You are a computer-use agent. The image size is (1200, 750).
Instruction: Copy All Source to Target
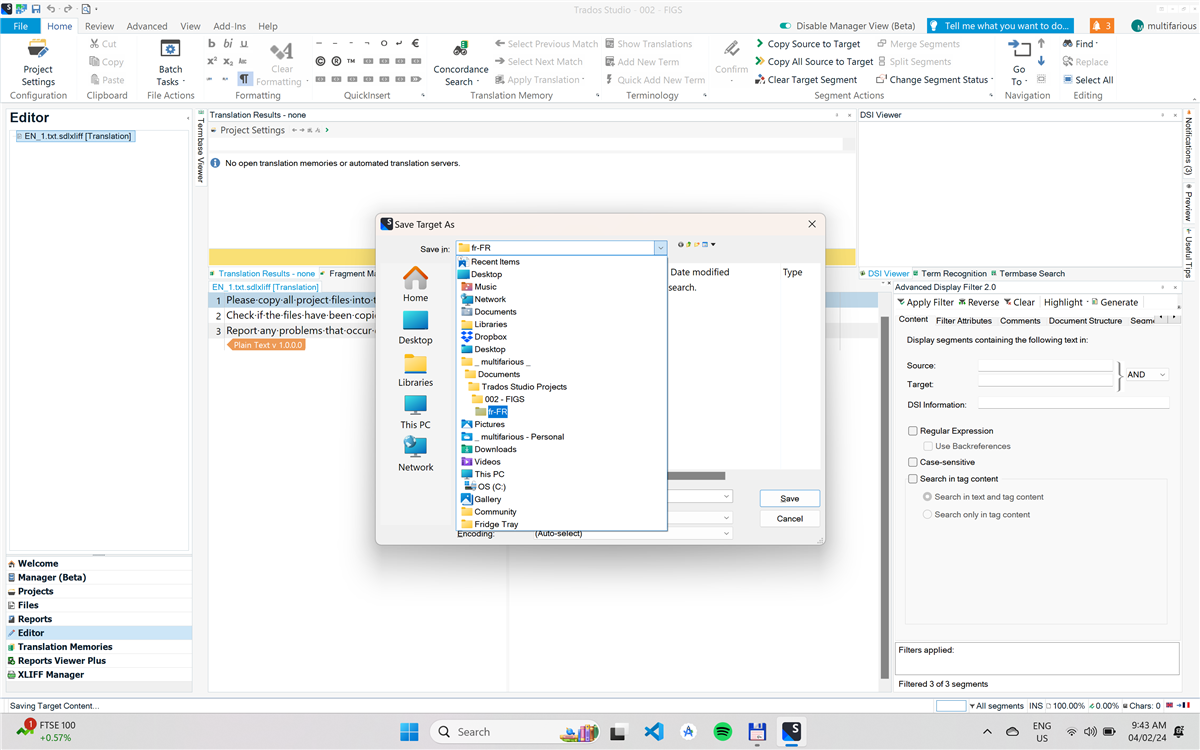[x=812, y=62]
